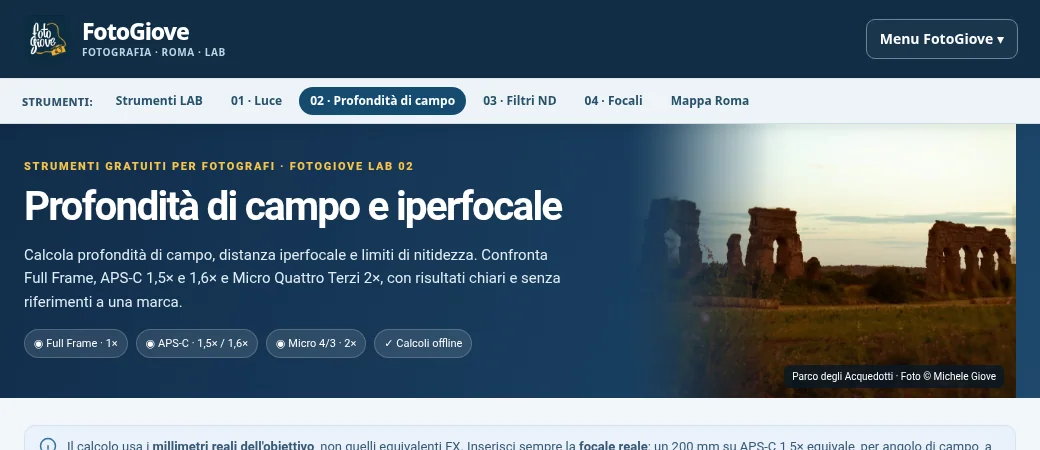Open the 04 · Focali tab

click(614, 101)
